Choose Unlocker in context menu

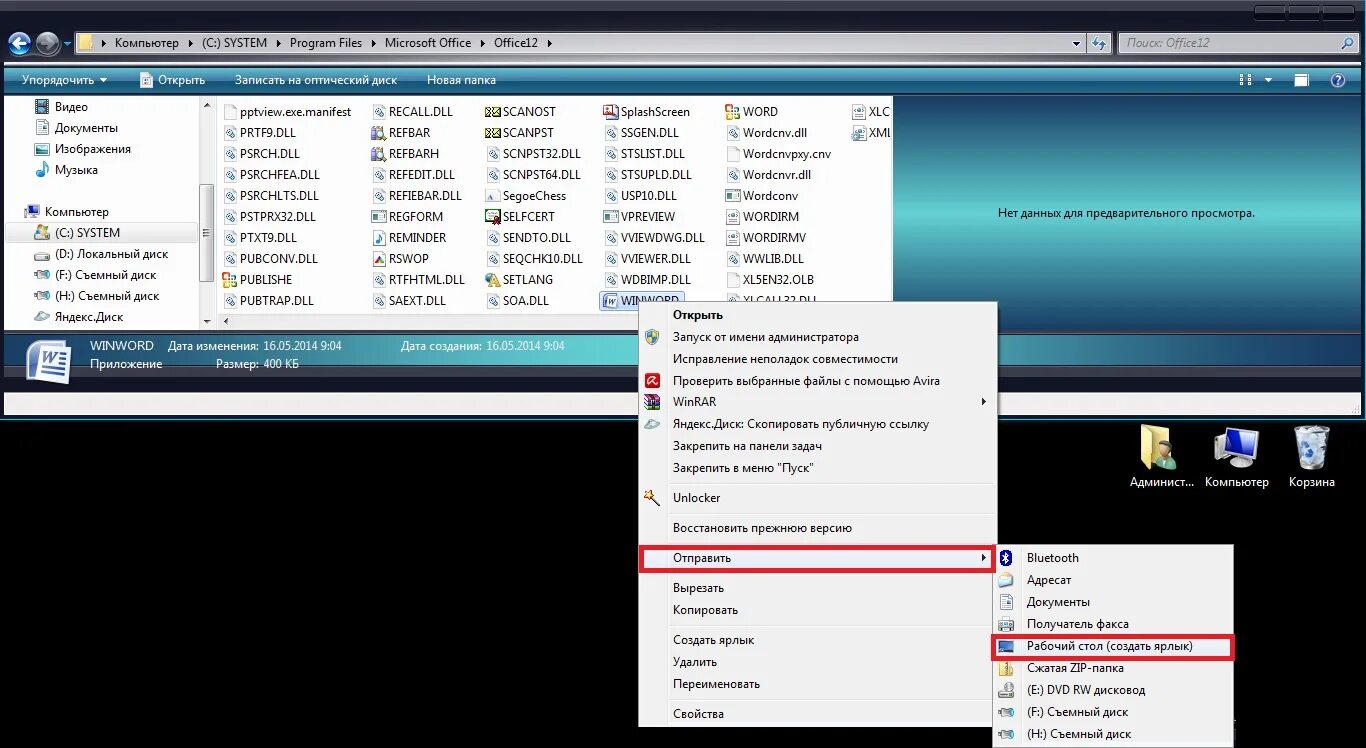(x=818, y=498)
